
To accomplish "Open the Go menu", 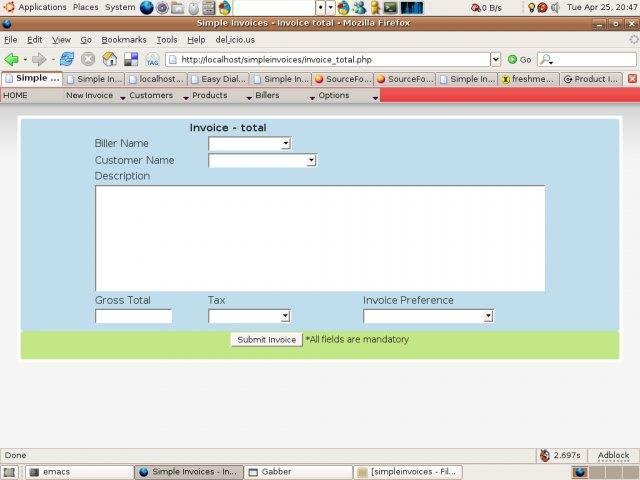I will (x=86, y=40).
